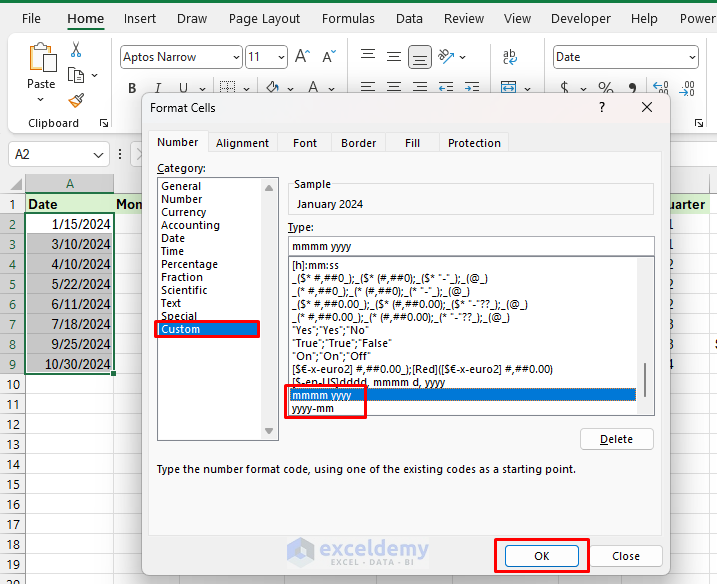Apply Percent Style icon
717x584 pixels.
click(605, 87)
